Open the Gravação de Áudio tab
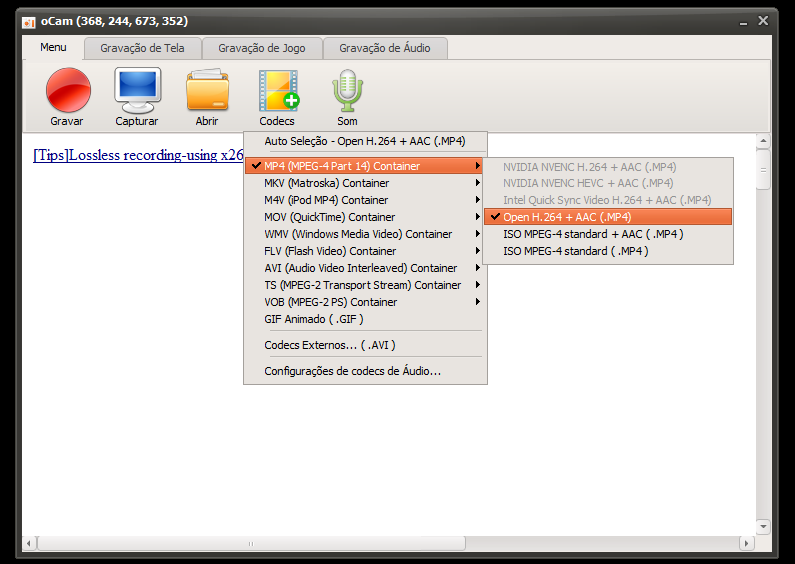Screen dimensions: 795x564 tap(385, 48)
